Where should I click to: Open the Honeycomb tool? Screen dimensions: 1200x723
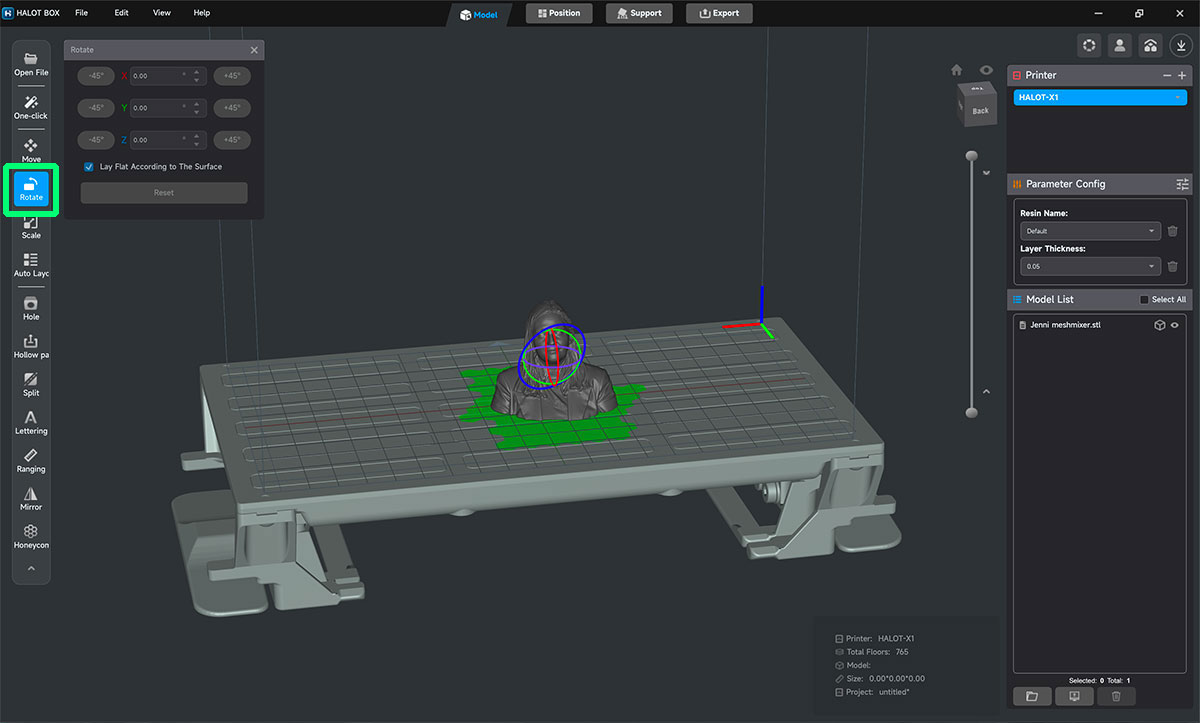pos(31,537)
